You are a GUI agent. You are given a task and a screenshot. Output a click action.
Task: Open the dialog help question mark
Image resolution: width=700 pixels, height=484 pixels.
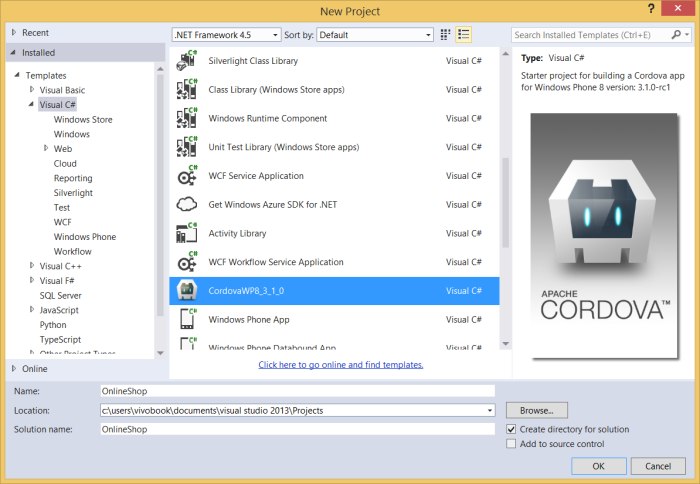(651, 8)
